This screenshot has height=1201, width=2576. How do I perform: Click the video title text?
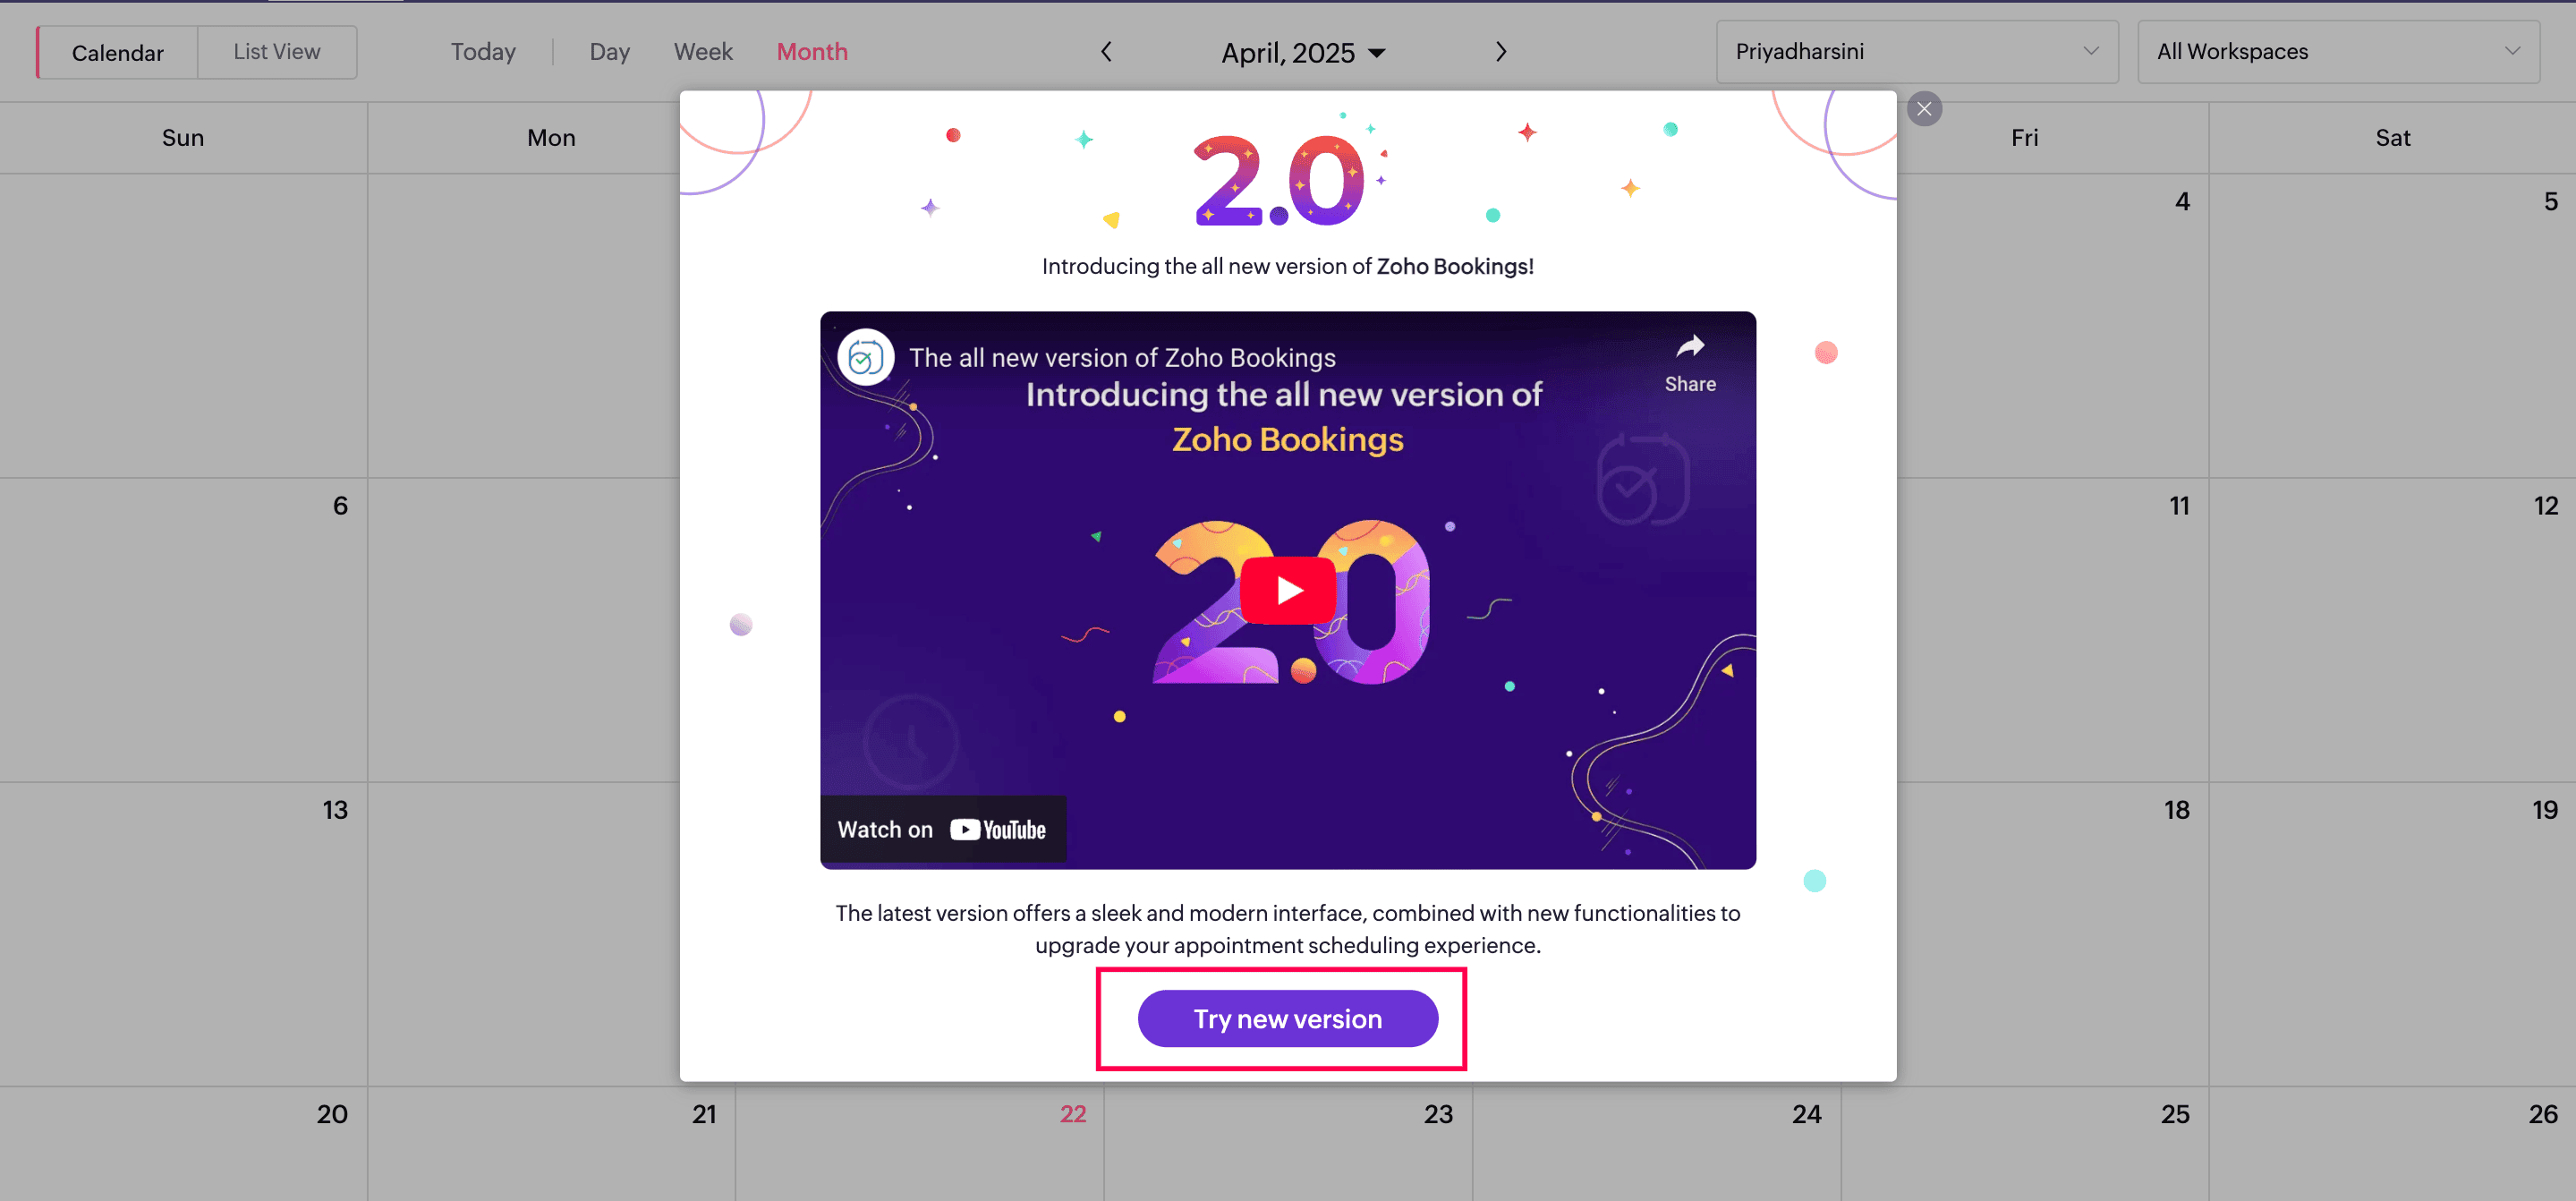point(1122,357)
